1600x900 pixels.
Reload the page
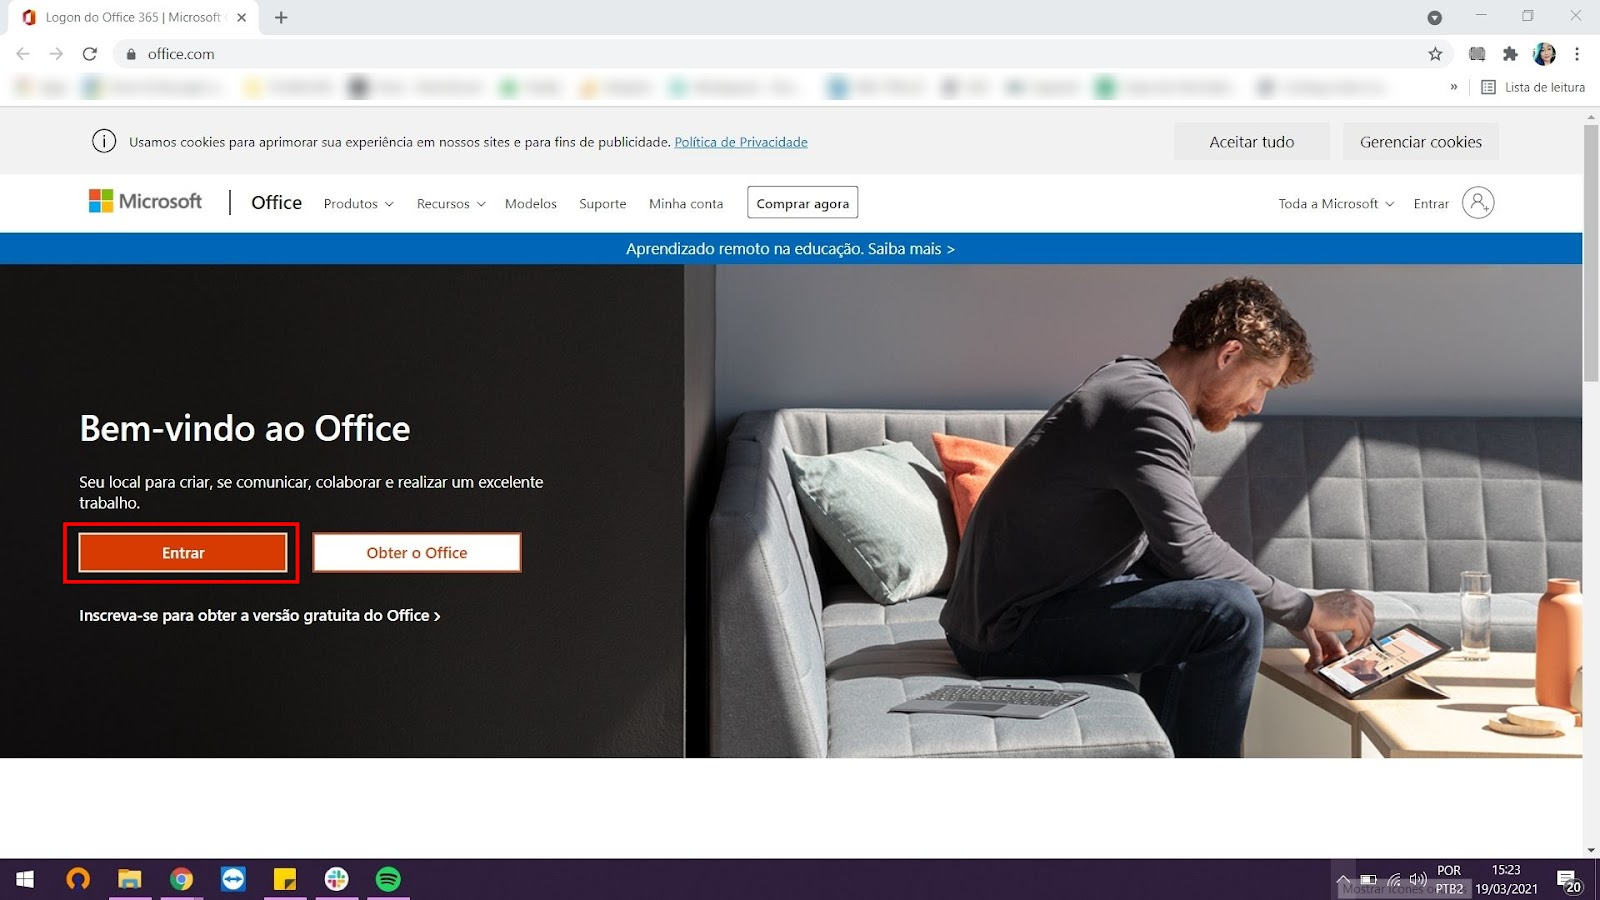(90, 54)
